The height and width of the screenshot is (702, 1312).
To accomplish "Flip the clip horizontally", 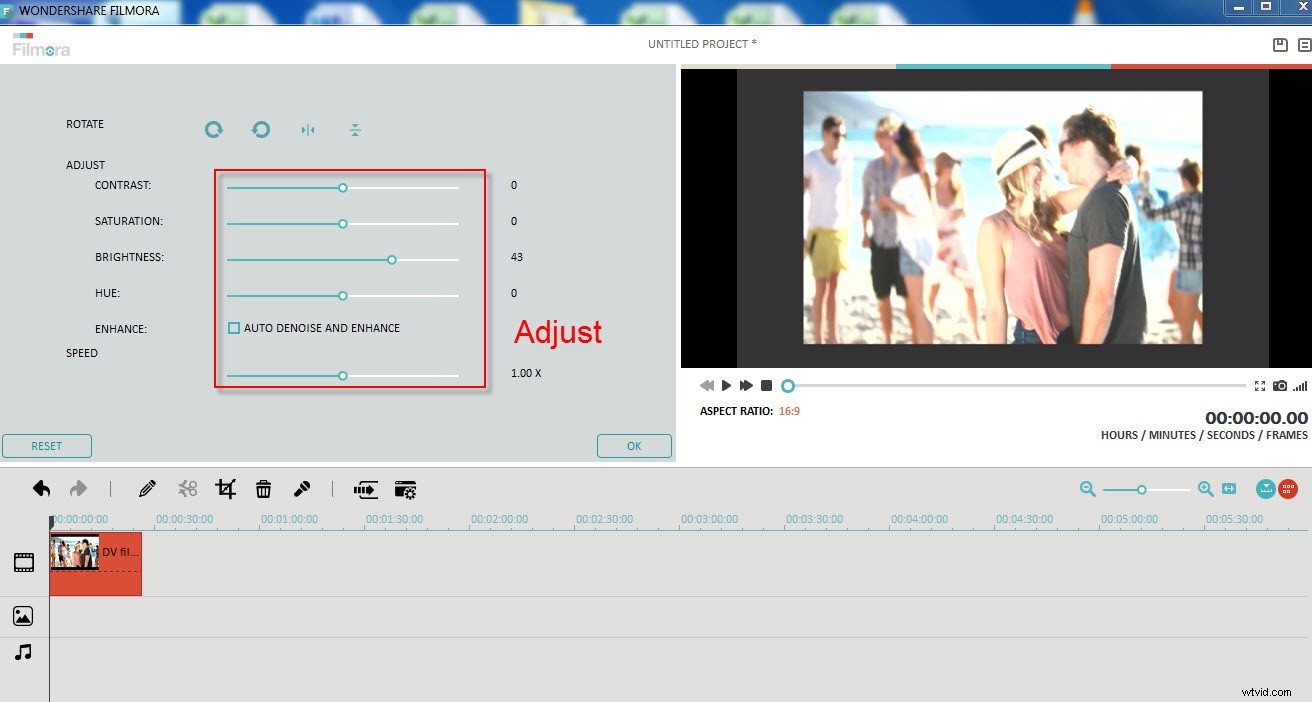I will pyautogui.click(x=307, y=130).
